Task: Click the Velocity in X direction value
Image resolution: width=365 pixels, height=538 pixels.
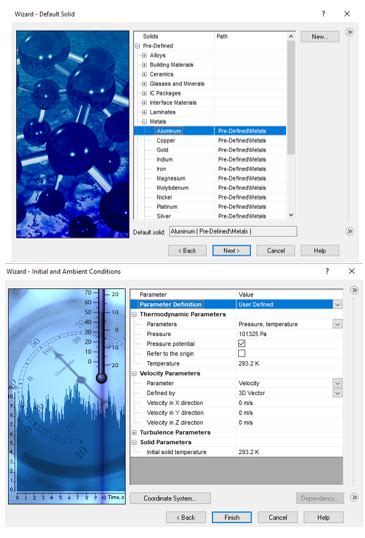Action: click(246, 403)
